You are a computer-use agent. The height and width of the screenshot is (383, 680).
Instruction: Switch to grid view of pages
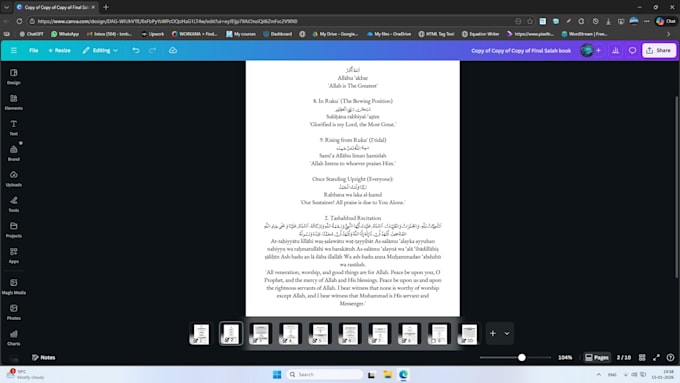click(642, 357)
